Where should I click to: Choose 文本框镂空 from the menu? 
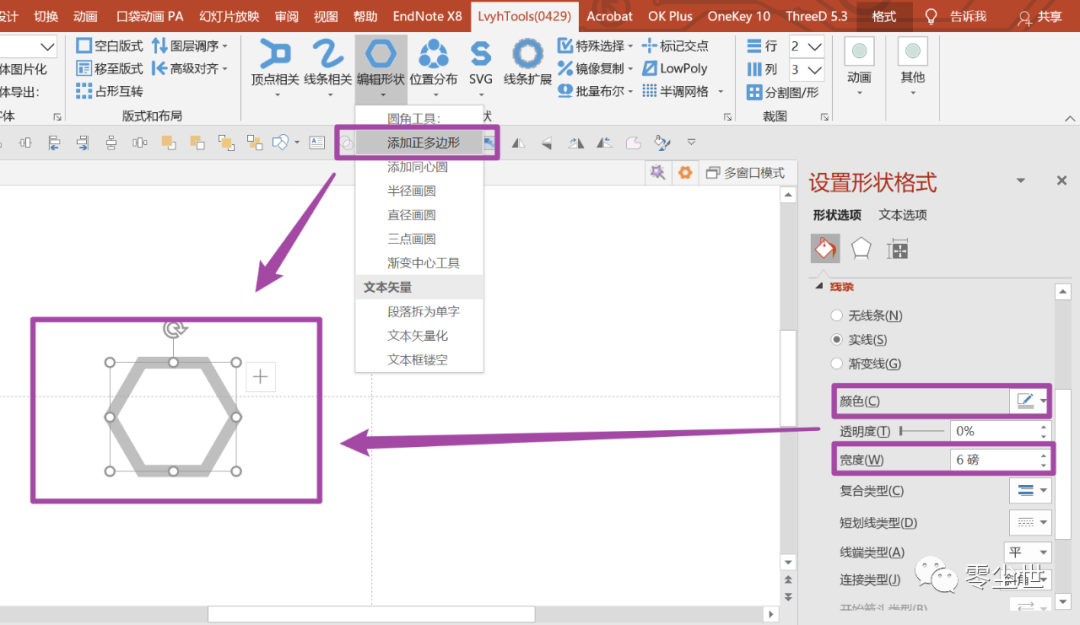(419, 360)
